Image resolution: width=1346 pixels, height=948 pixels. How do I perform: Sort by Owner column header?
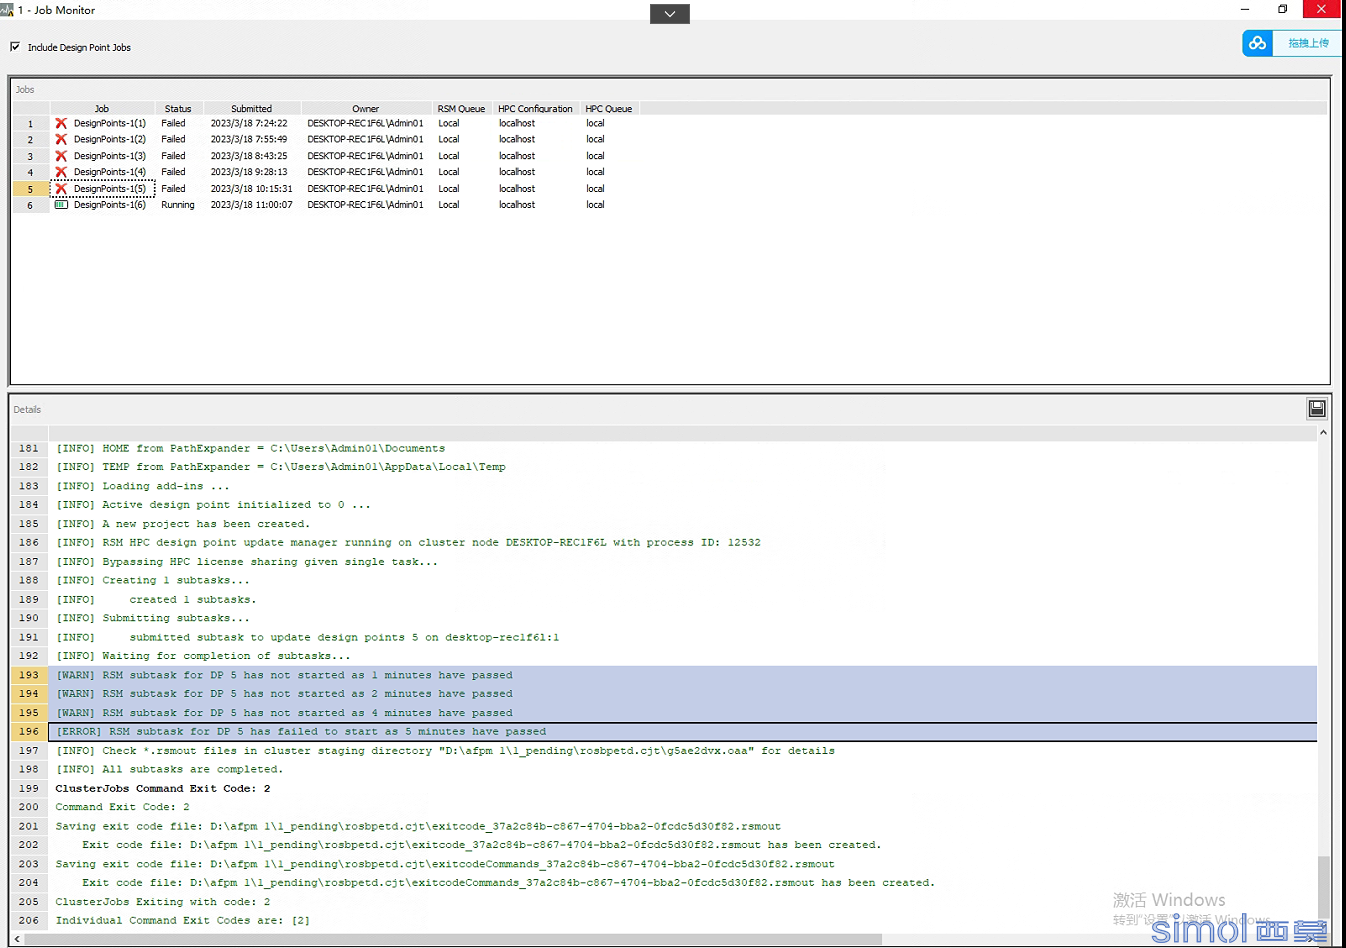[x=365, y=108]
